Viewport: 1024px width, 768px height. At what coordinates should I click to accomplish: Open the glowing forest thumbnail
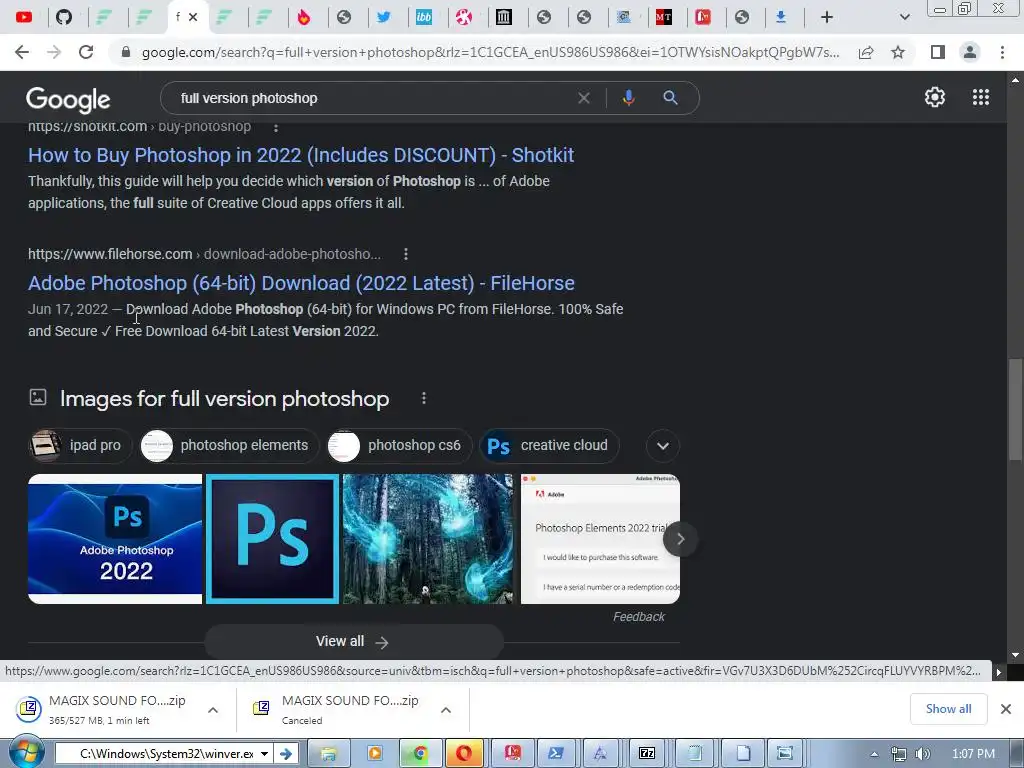[428, 539]
